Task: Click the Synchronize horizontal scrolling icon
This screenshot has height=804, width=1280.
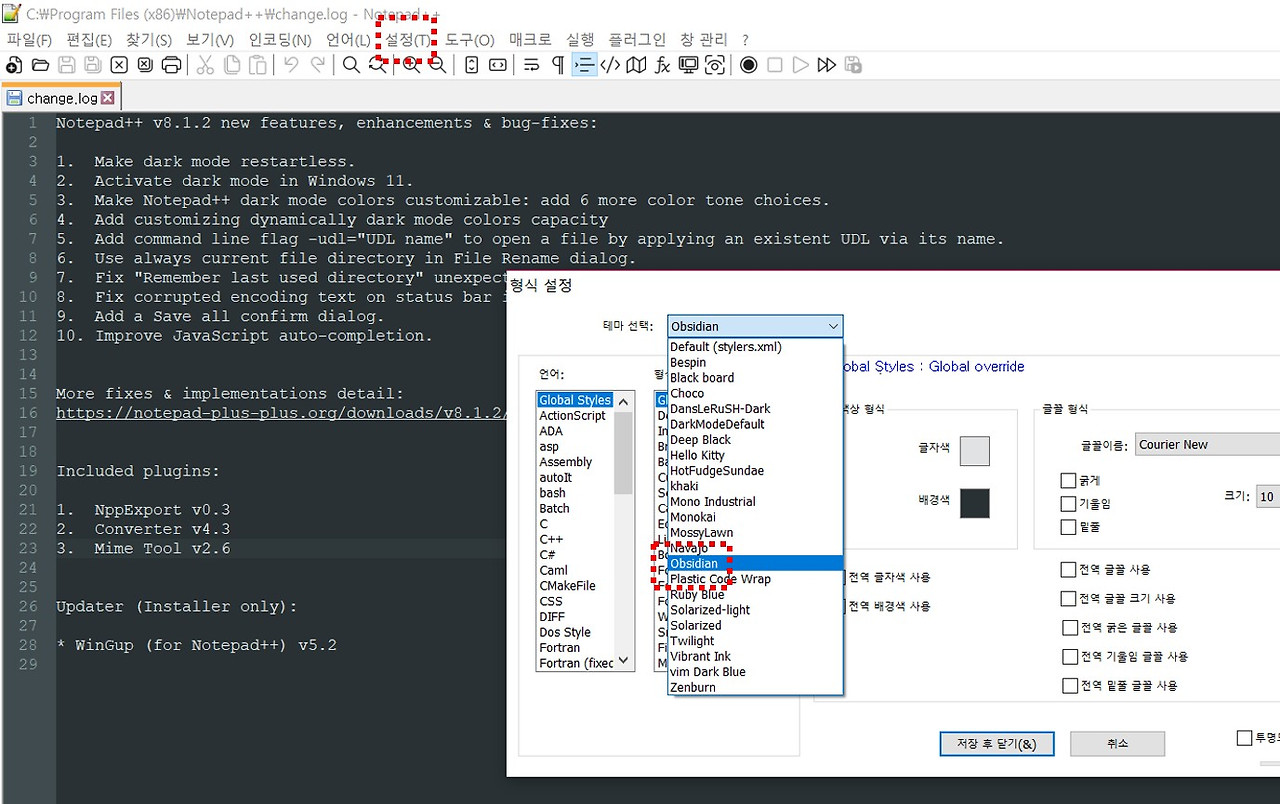Action: [x=498, y=65]
